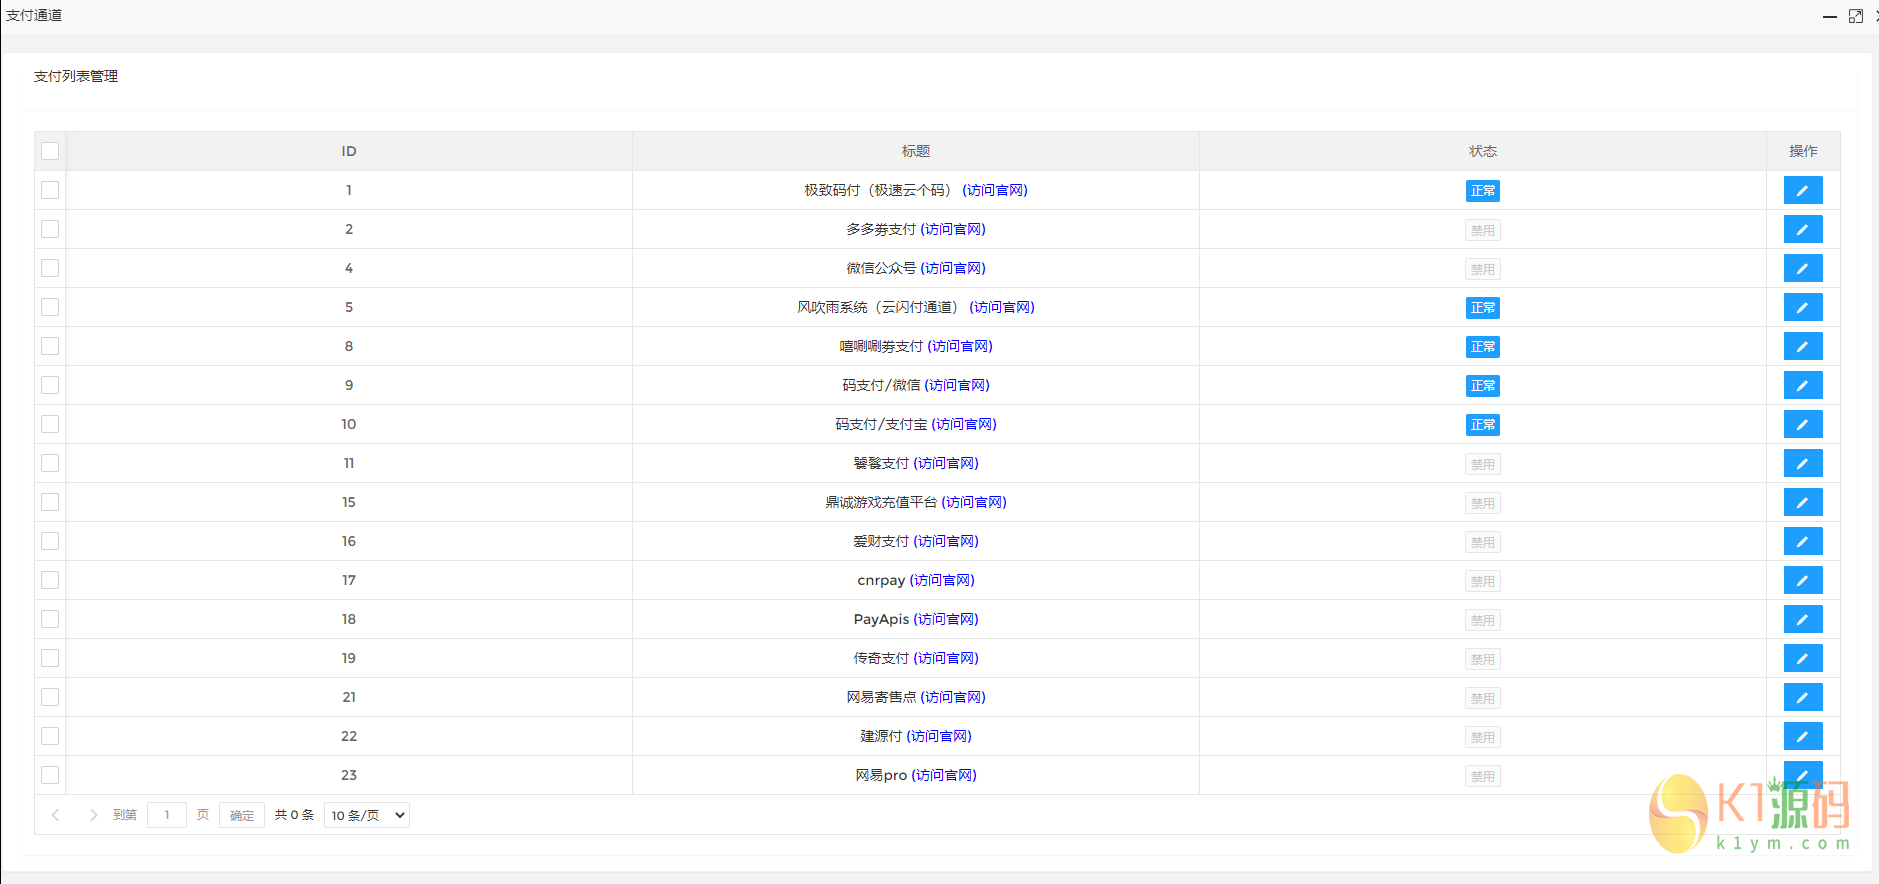This screenshot has height=884, width=1879.
Task: Edit the 风吹雨系统 channel entry
Action: (1802, 307)
